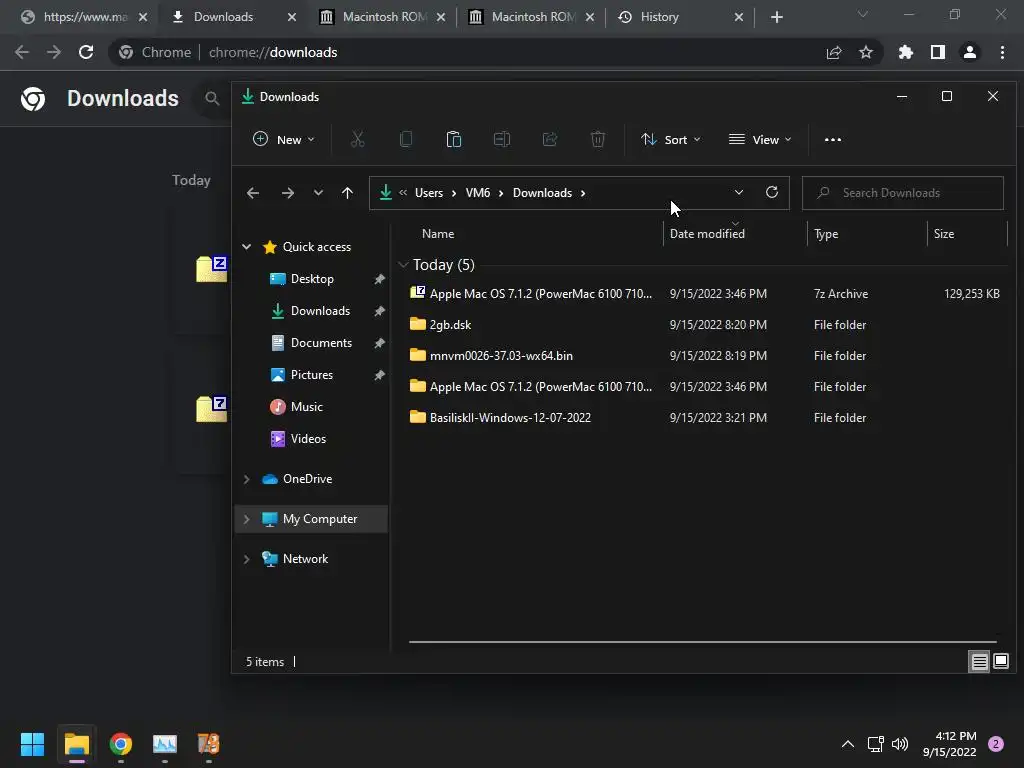The height and width of the screenshot is (768, 1024).
Task: Select the BasiliskII-Windows-12-07-2022 folder
Action: [510, 417]
